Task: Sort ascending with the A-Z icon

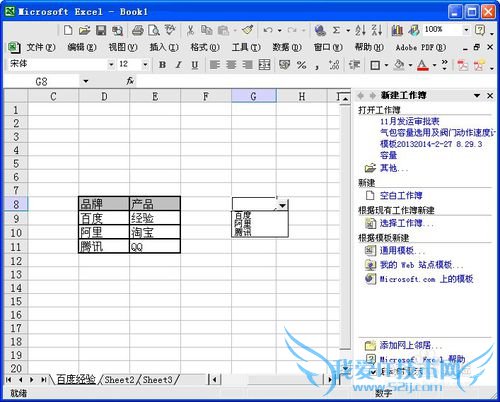Action: click(360, 30)
